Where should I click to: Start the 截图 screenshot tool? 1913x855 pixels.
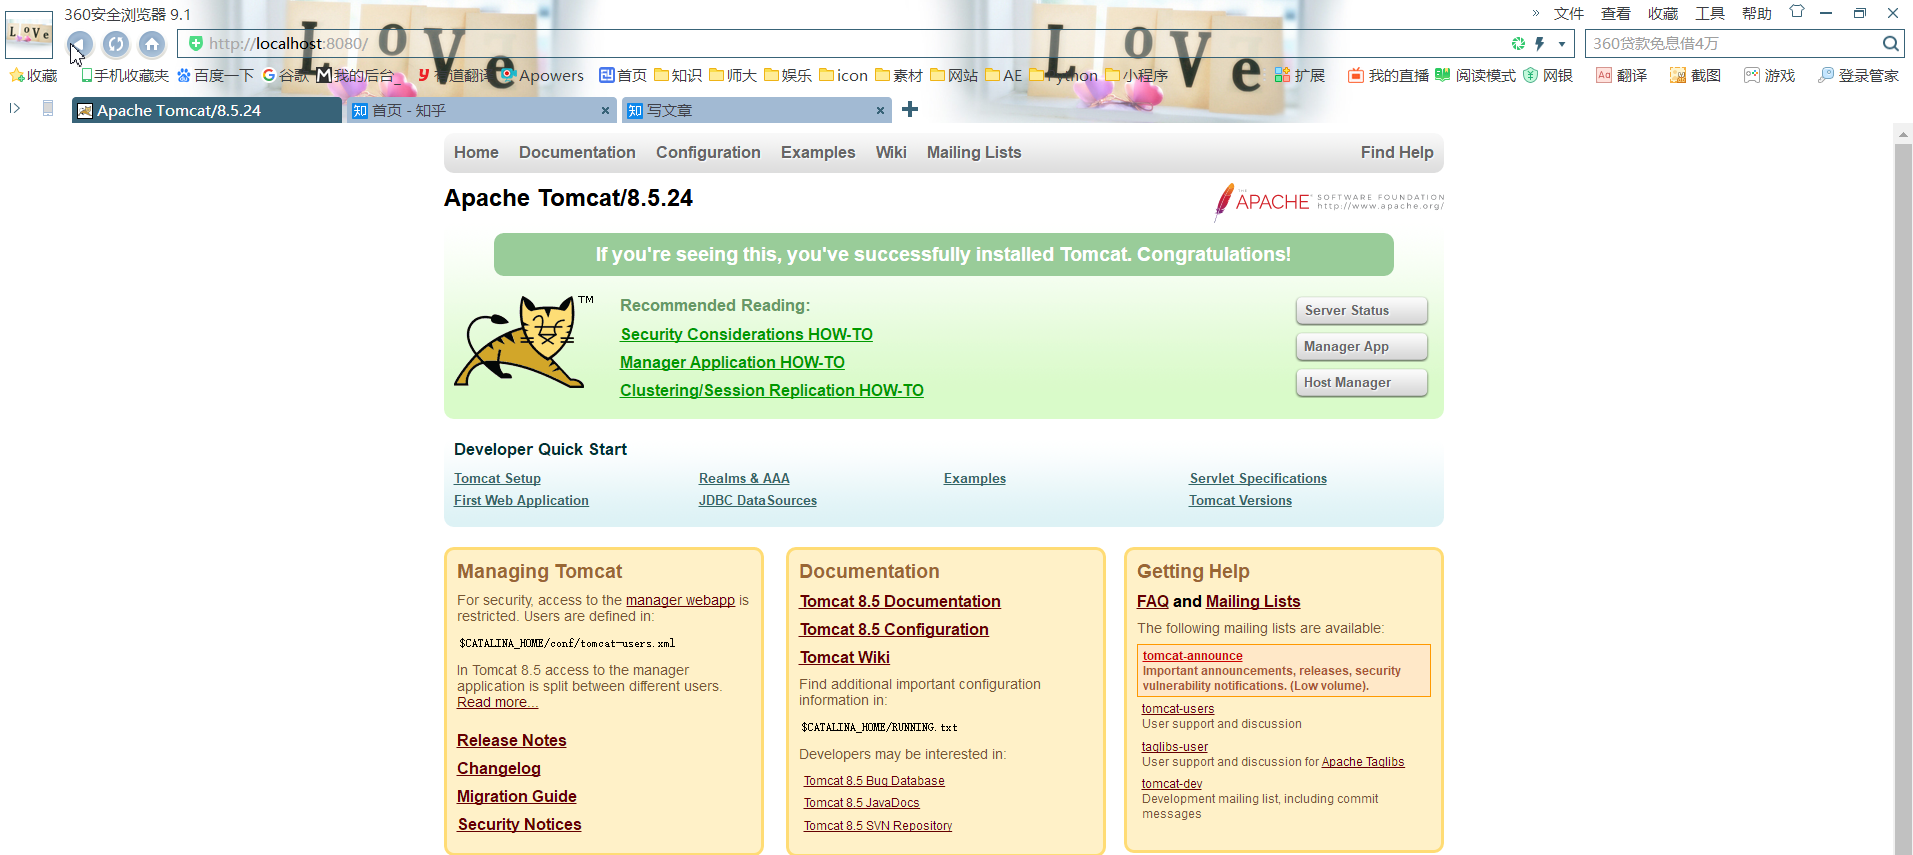(1695, 76)
